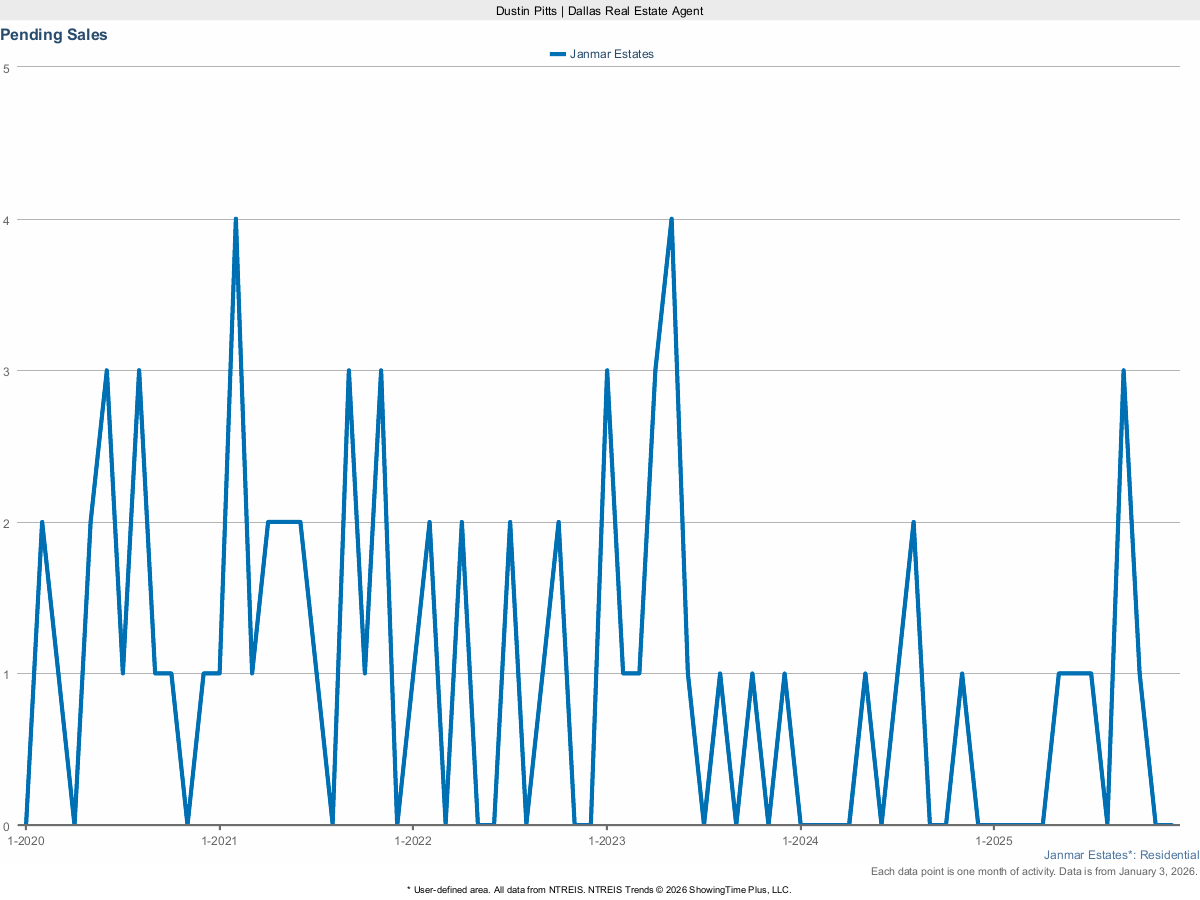This screenshot has height=900, width=1200.
Task: Open the Janmar Estates*: Residential link
Action: click(1122, 855)
